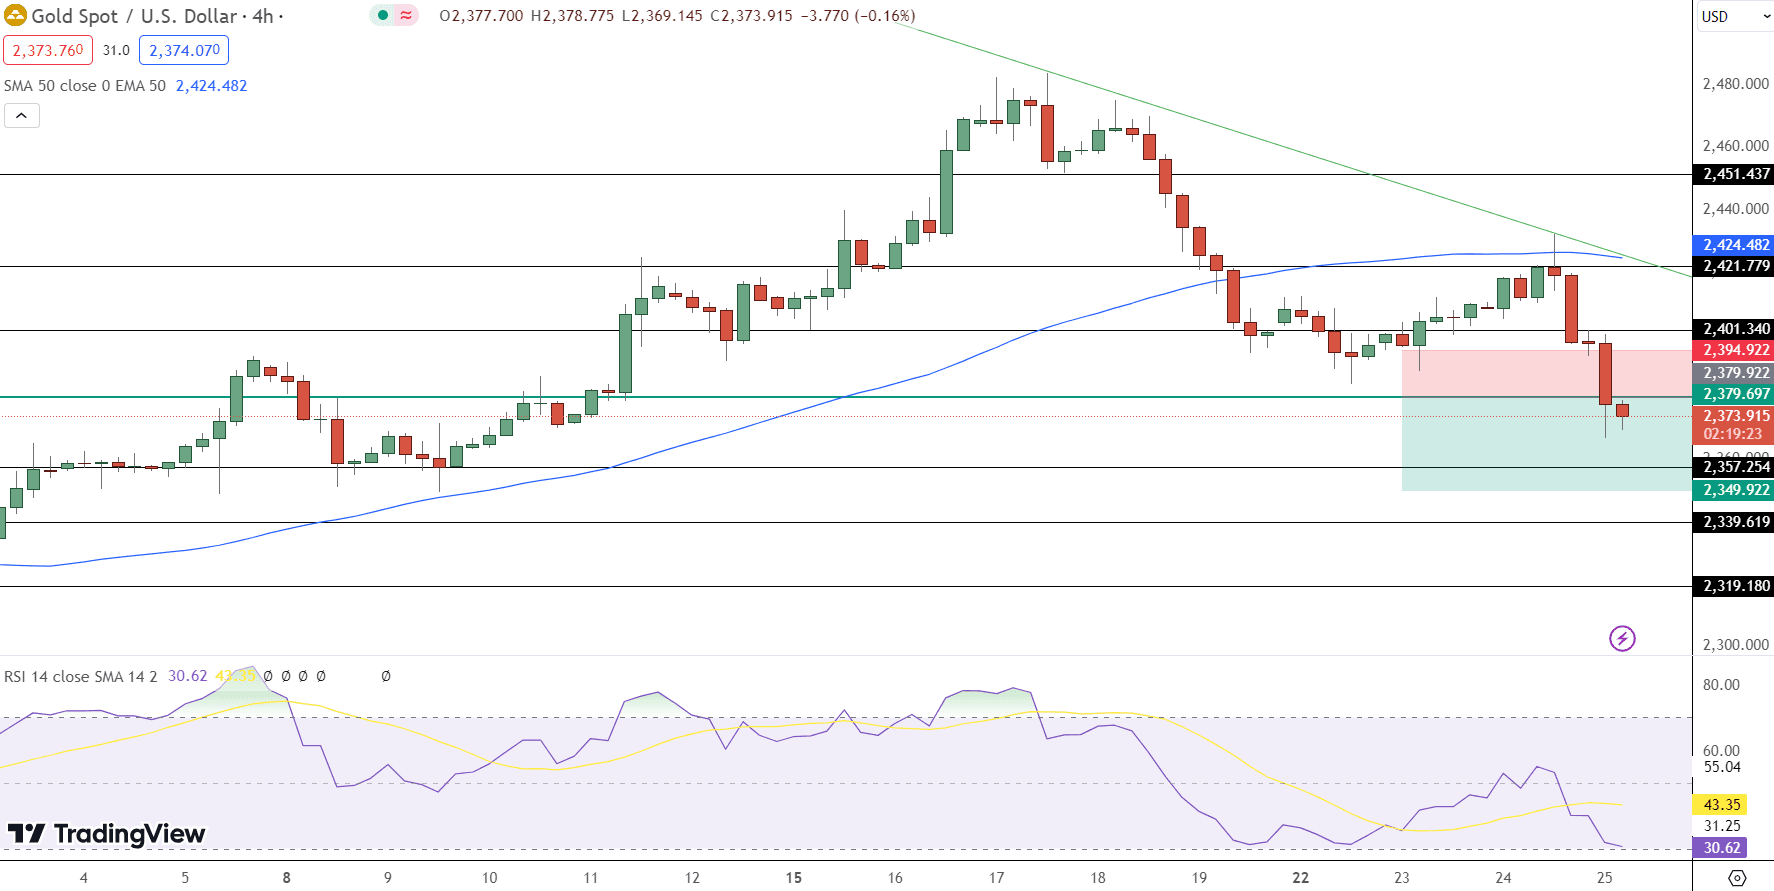Click the gray 2,379.922 entry label
The height and width of the screenshot is (891, 1774).
pyautogui.click(x=1733, y=372)
